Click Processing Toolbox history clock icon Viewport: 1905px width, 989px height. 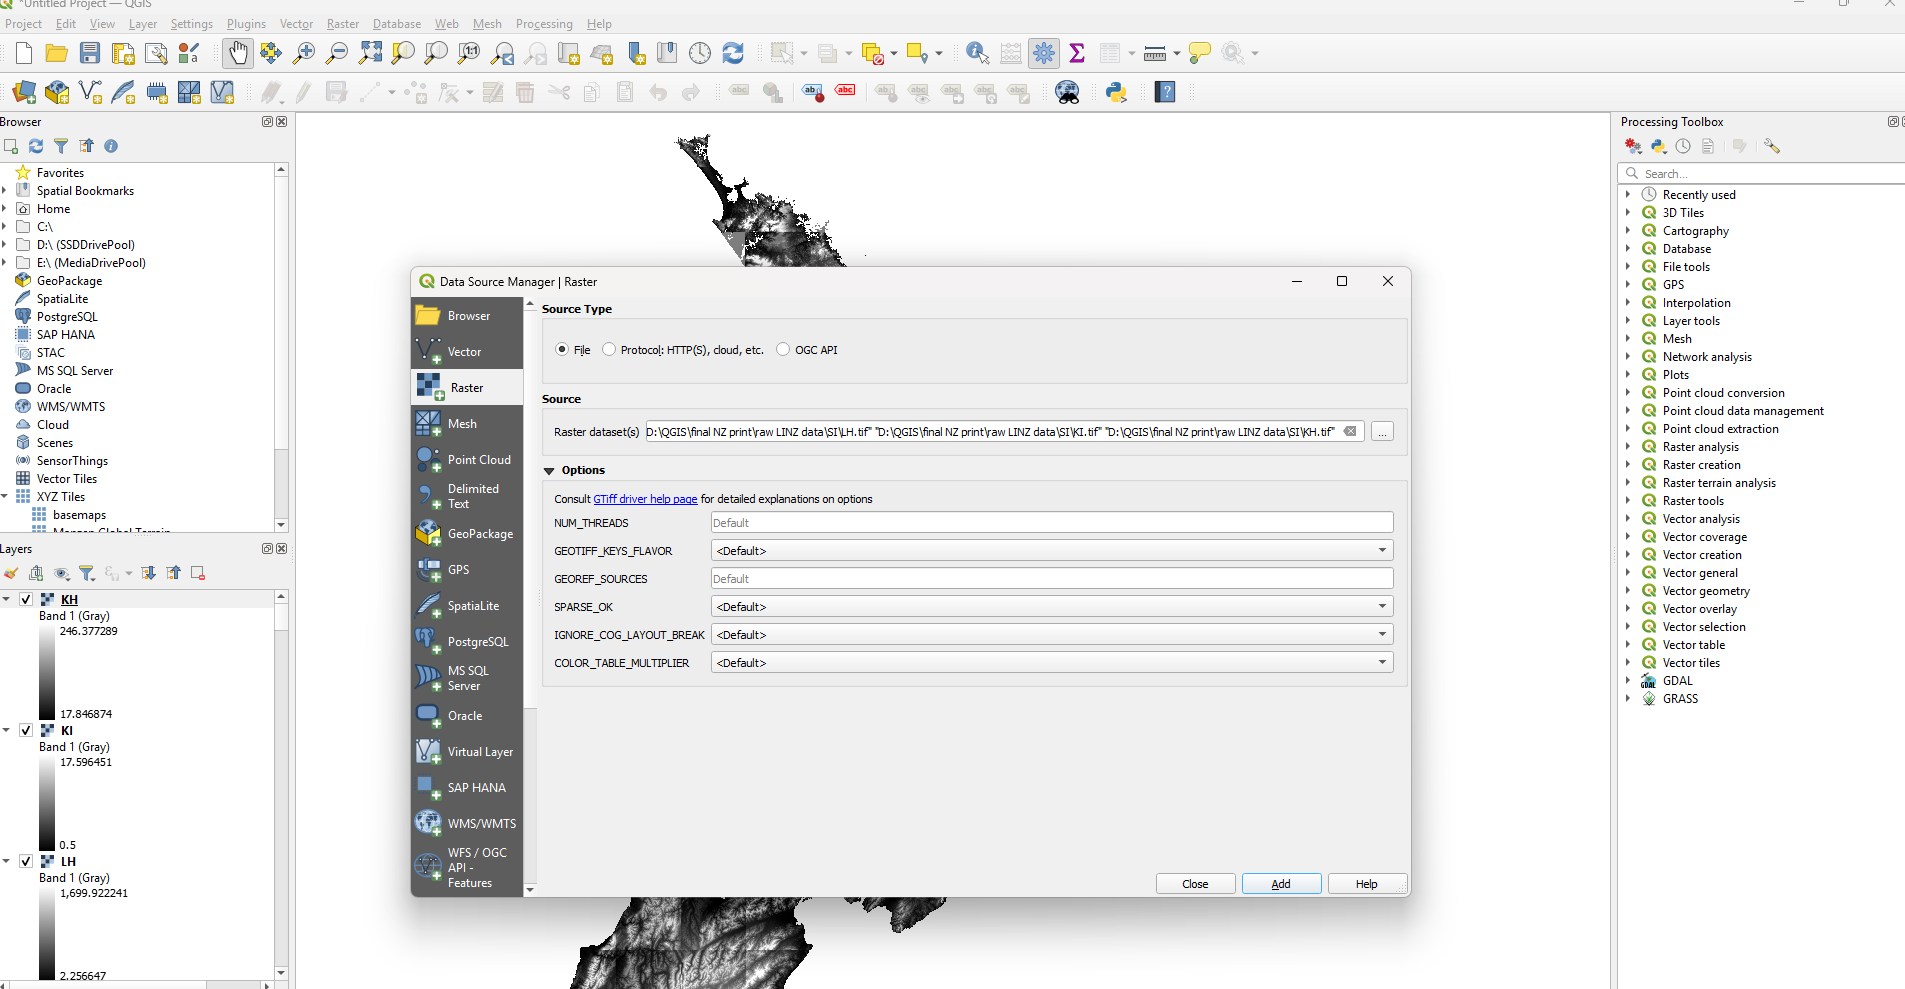[1683, 146]
